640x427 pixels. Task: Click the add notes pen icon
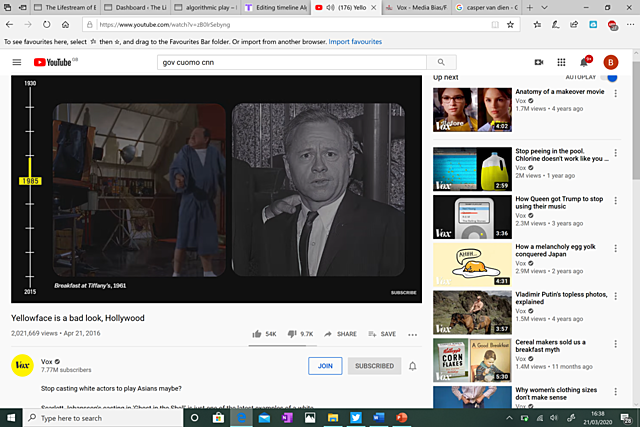(556, 24)
